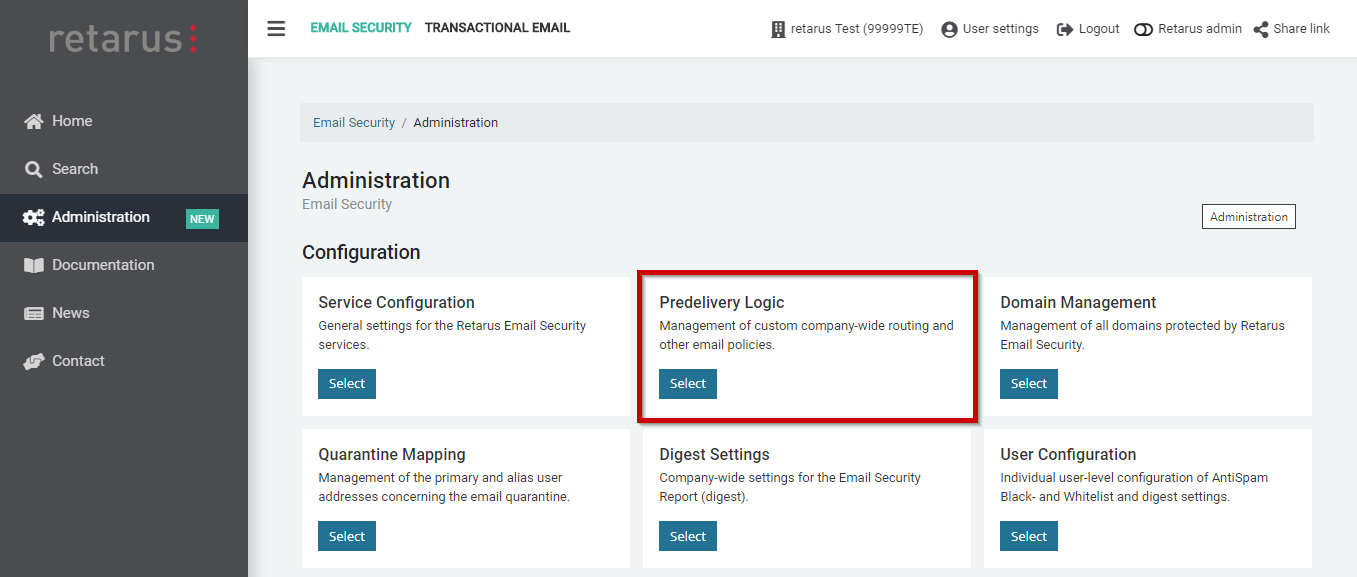Select Service Configuration

tap(347, 384)
